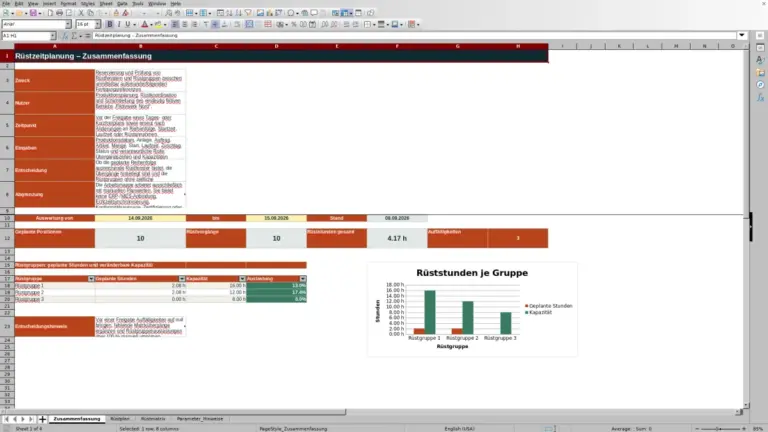Click the Center Horizontally icon
The image size is (768, 432).
(185, 24)
